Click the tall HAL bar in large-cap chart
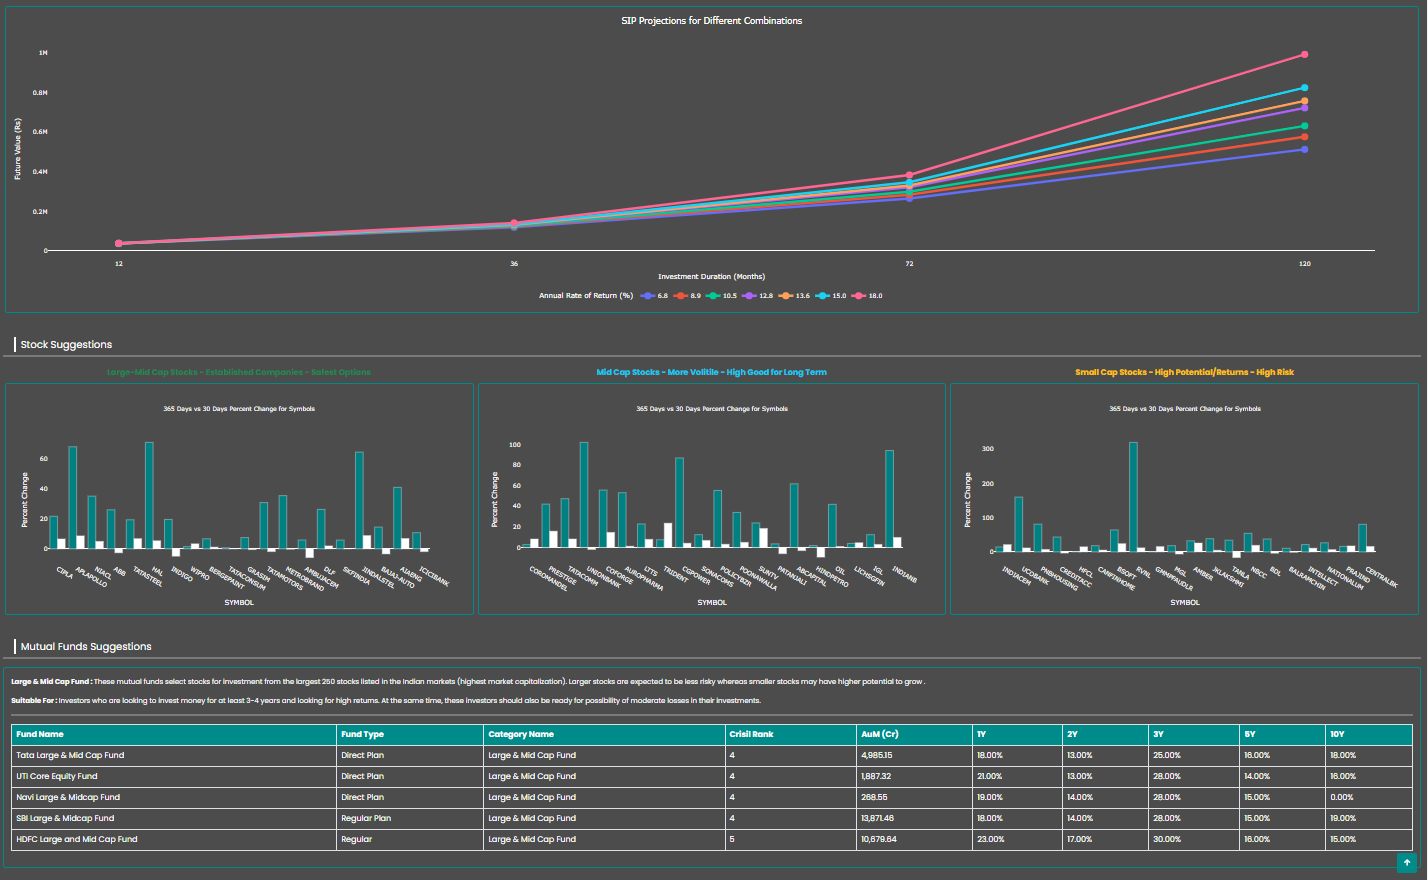This screenshot has width=1428, height=880. pos(149,495)
